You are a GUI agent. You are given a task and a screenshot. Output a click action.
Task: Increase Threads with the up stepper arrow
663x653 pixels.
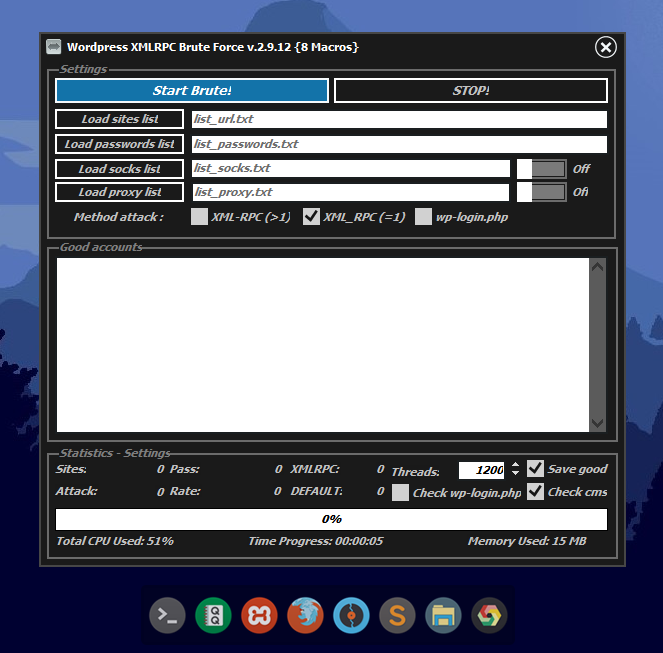click(x=515, y=465)
